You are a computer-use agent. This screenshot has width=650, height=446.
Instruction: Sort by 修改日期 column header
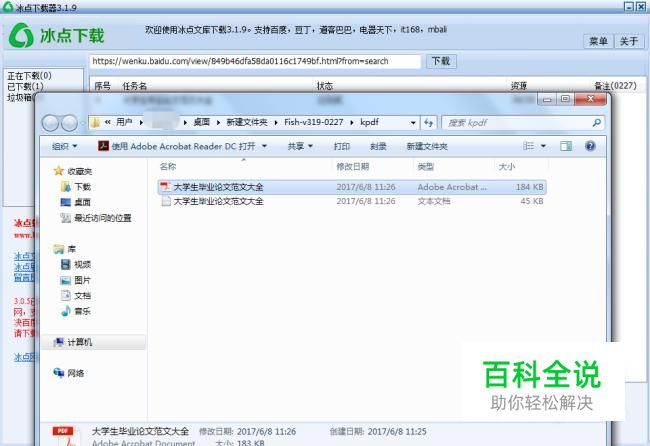point(352,166)
